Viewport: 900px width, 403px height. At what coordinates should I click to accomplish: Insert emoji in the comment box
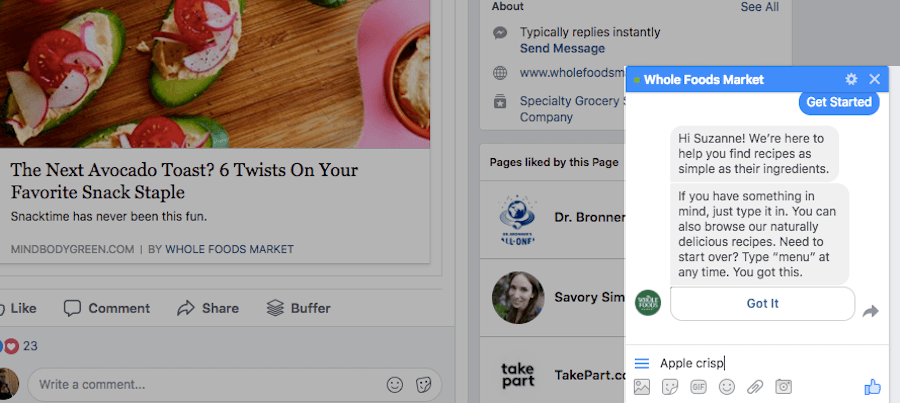(395, 385)
